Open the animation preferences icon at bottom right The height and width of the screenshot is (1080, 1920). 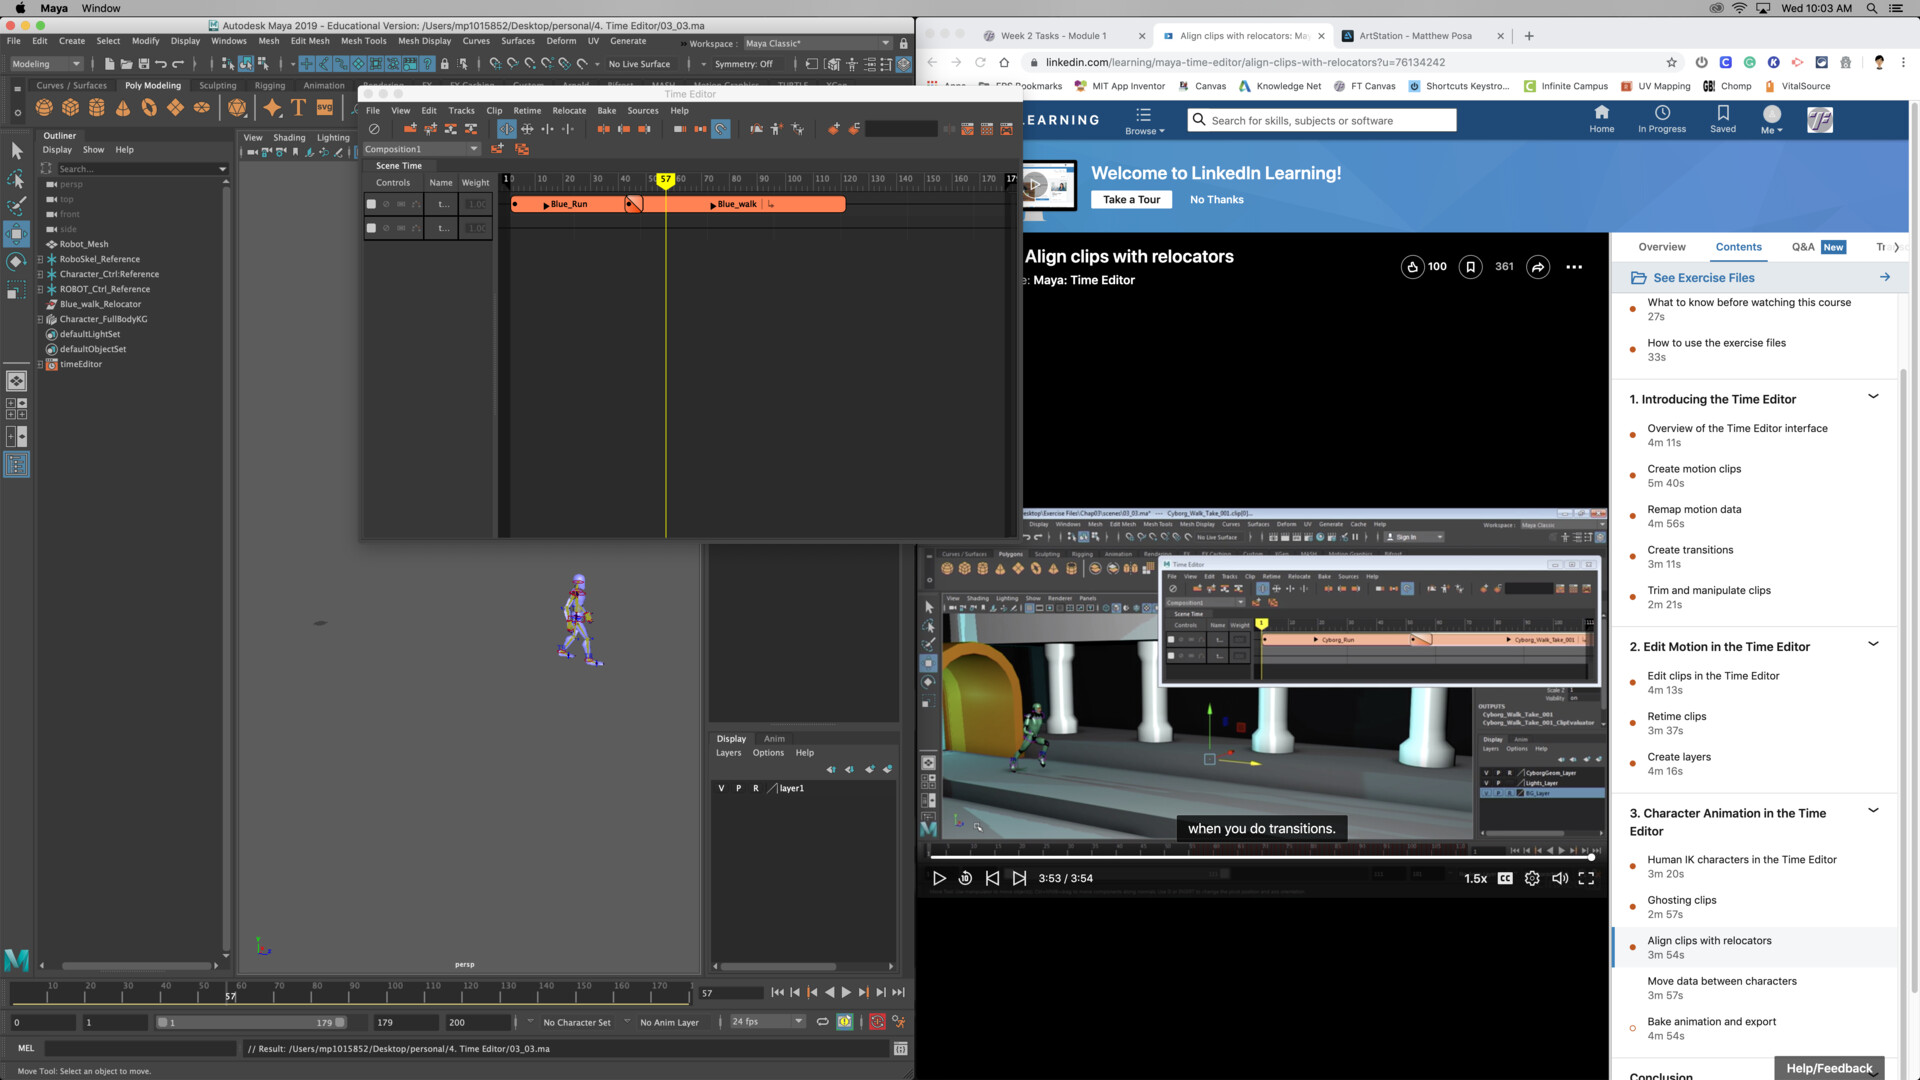[898, 1021]
